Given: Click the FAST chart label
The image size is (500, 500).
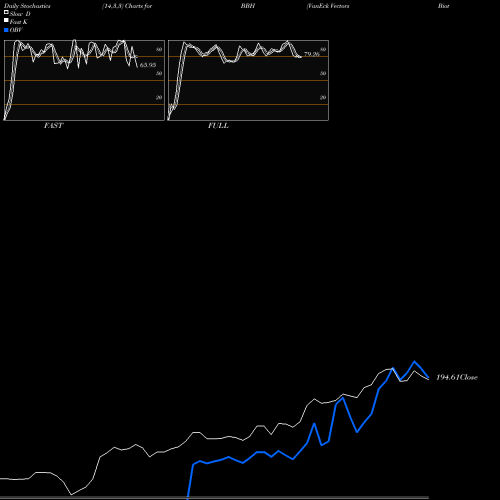Looking at the screenshot, I should point(53,125).
